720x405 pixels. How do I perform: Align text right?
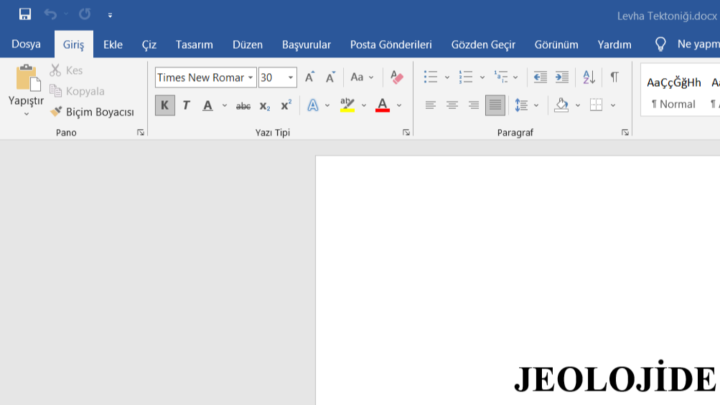click(x=474, y=105)
